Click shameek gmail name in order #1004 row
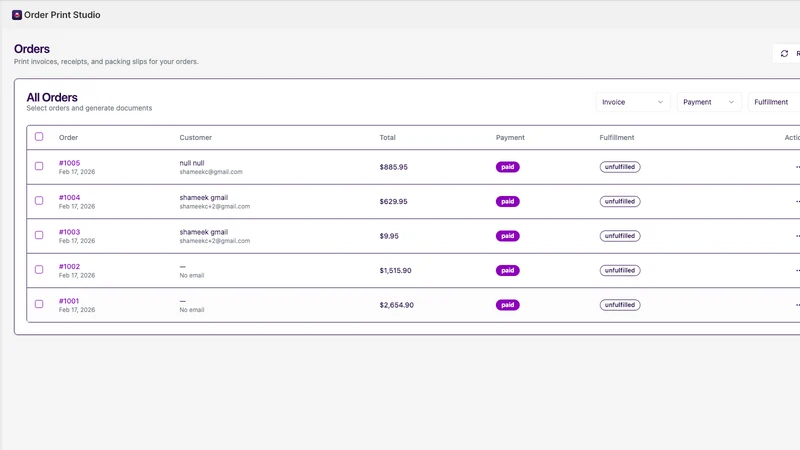The height and width of the screenshot is (450, 800). coord(204,197)
